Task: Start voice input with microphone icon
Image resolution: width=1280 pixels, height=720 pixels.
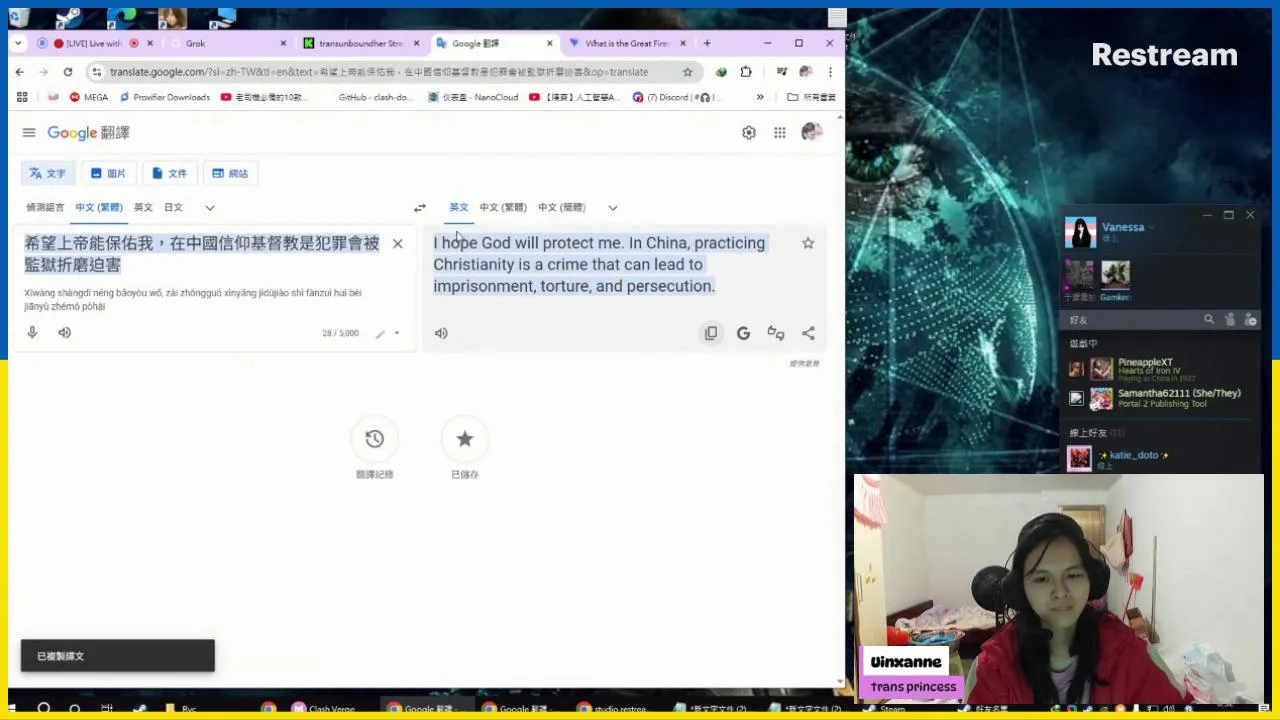Action: [x=32, y=333]
